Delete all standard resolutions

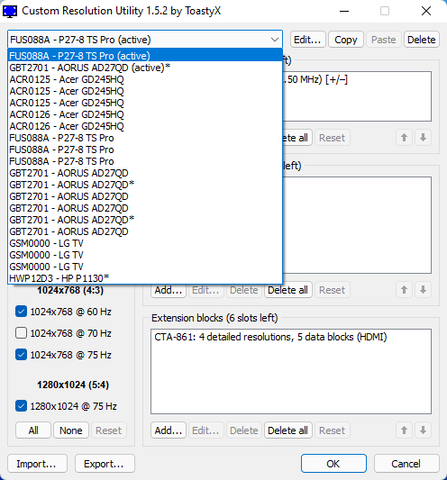point(288,290)
